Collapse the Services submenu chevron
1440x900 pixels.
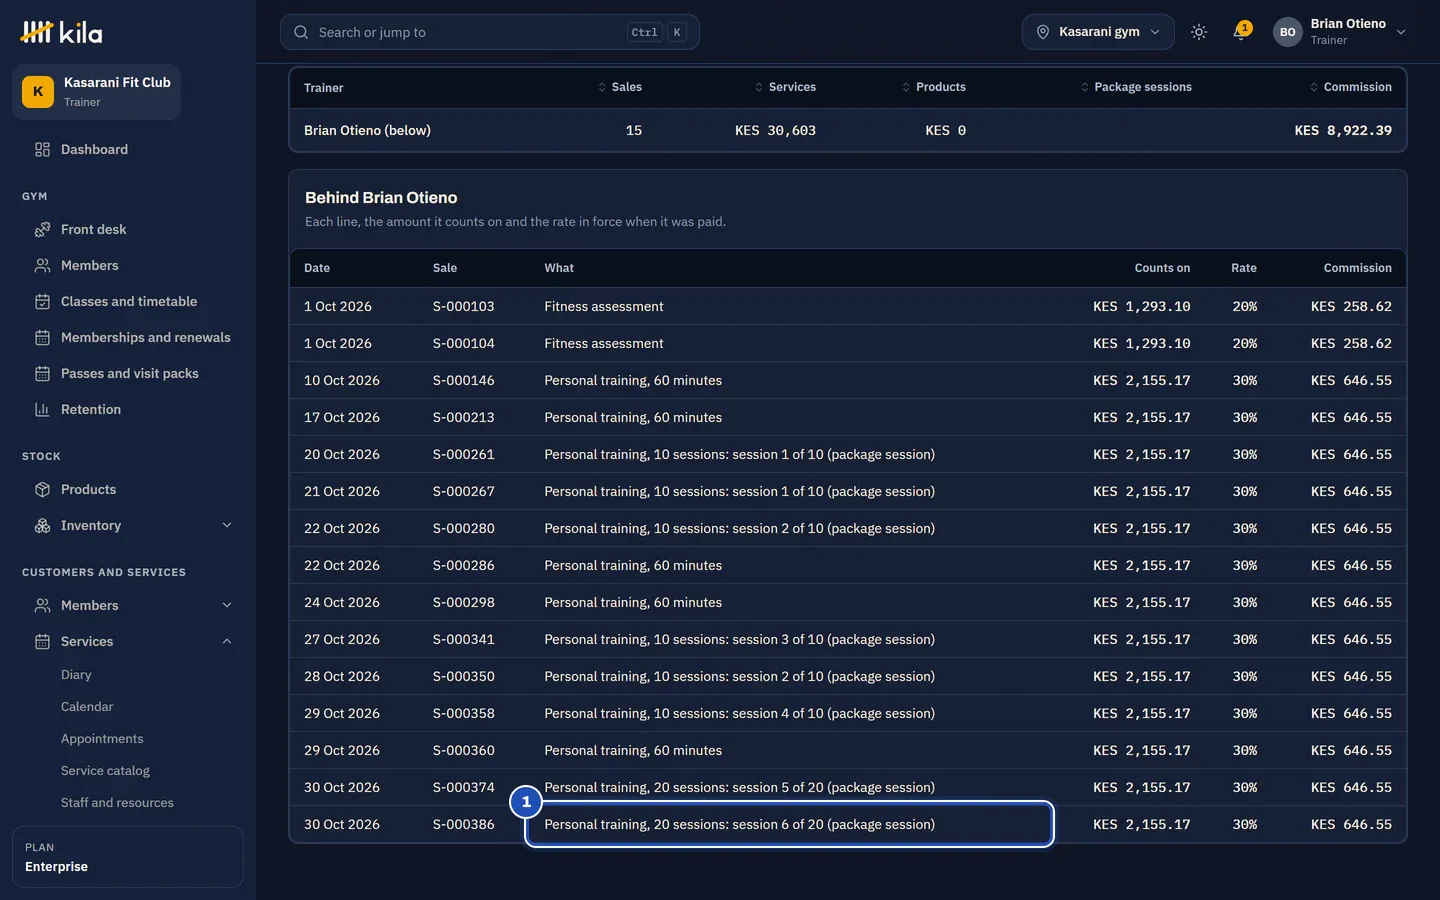[x=227, y=641]
